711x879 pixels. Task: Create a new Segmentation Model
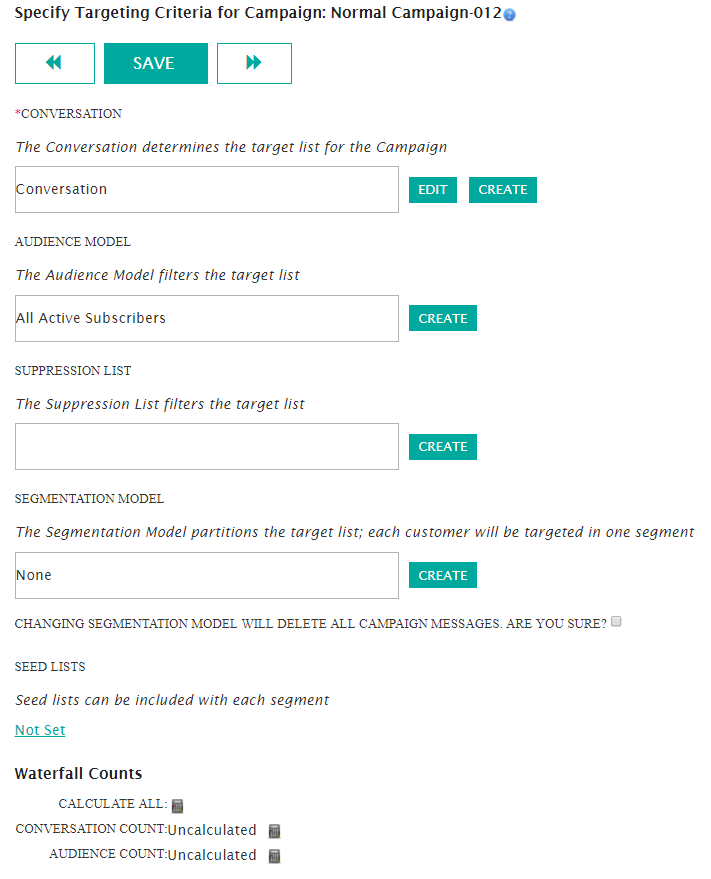443,575
